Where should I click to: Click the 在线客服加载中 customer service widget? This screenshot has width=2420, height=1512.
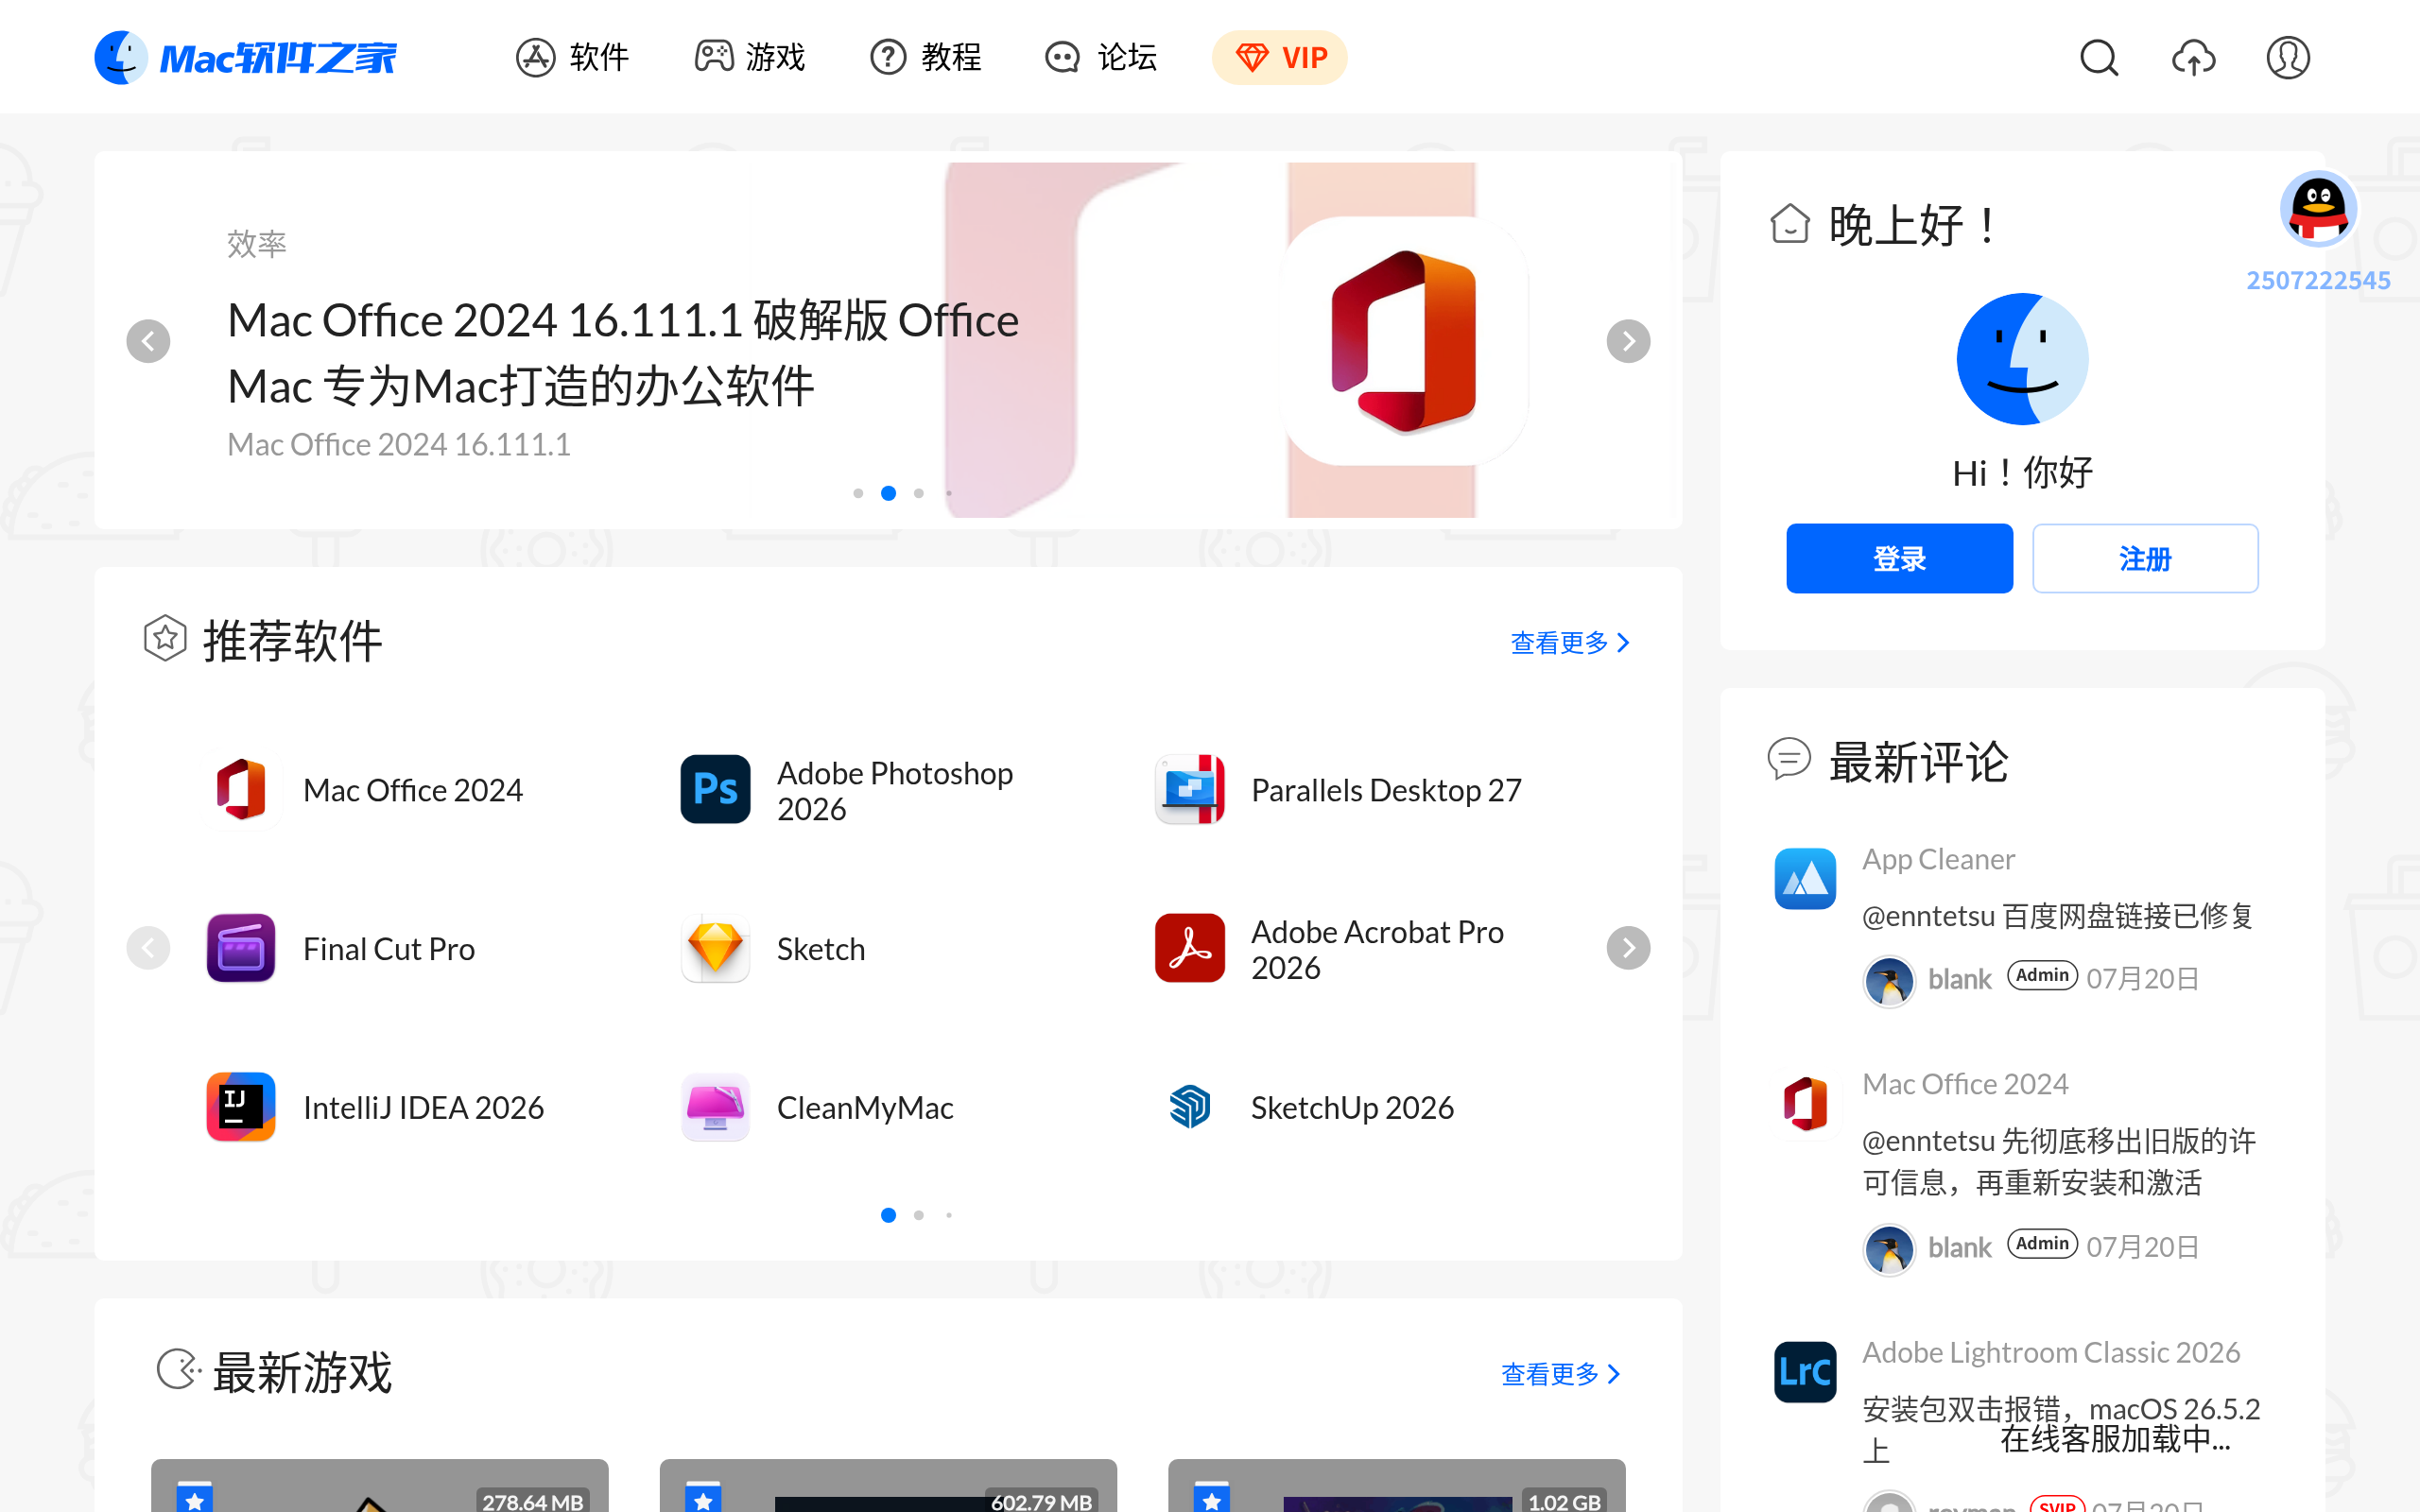[2115, 1439]
